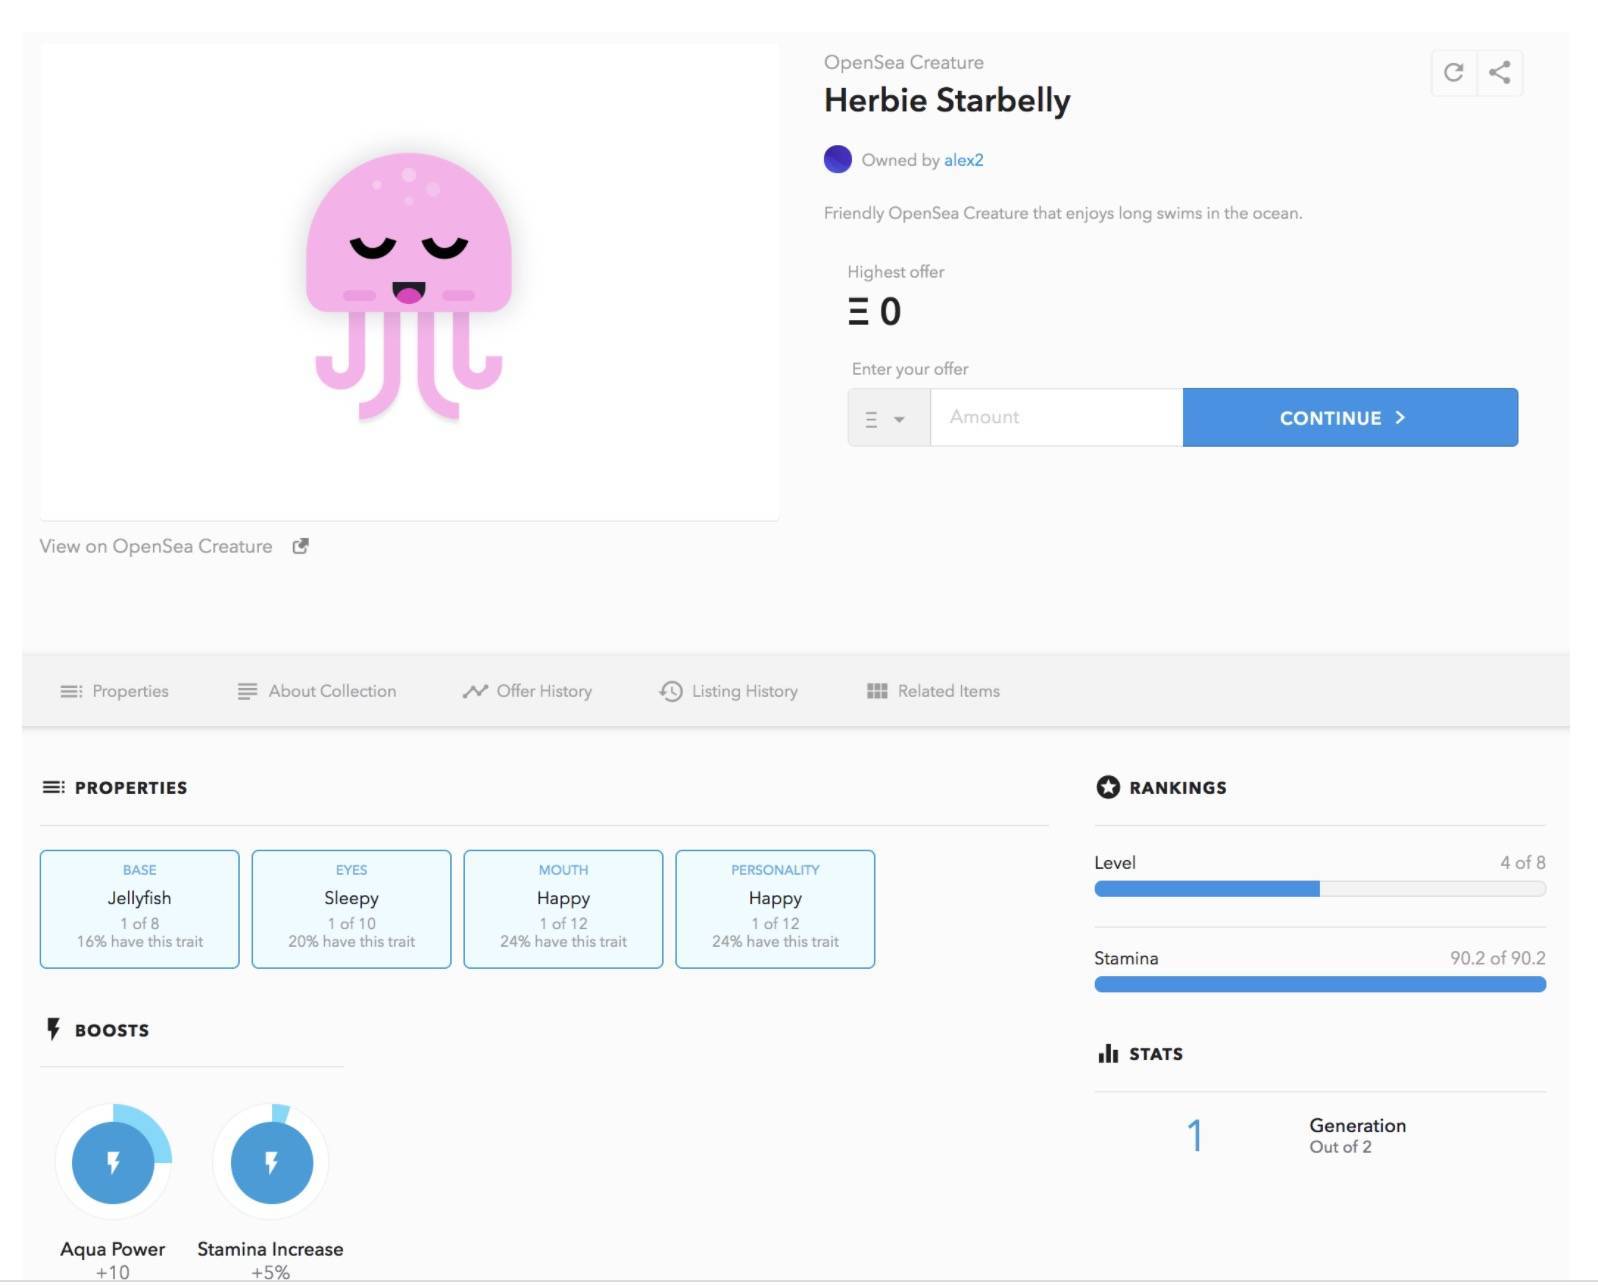This screenshot has height=1286, width=1598.
Task: Click the owner avatar circle
Action: pos(837,160)
